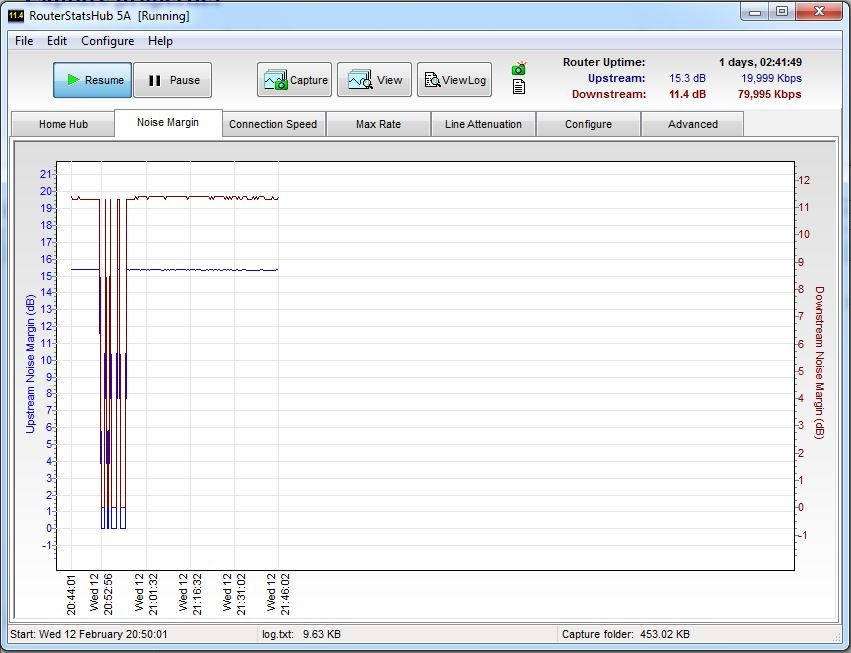851x653 pixels.
Task: Open the Help menu
Action: point(160,41)
